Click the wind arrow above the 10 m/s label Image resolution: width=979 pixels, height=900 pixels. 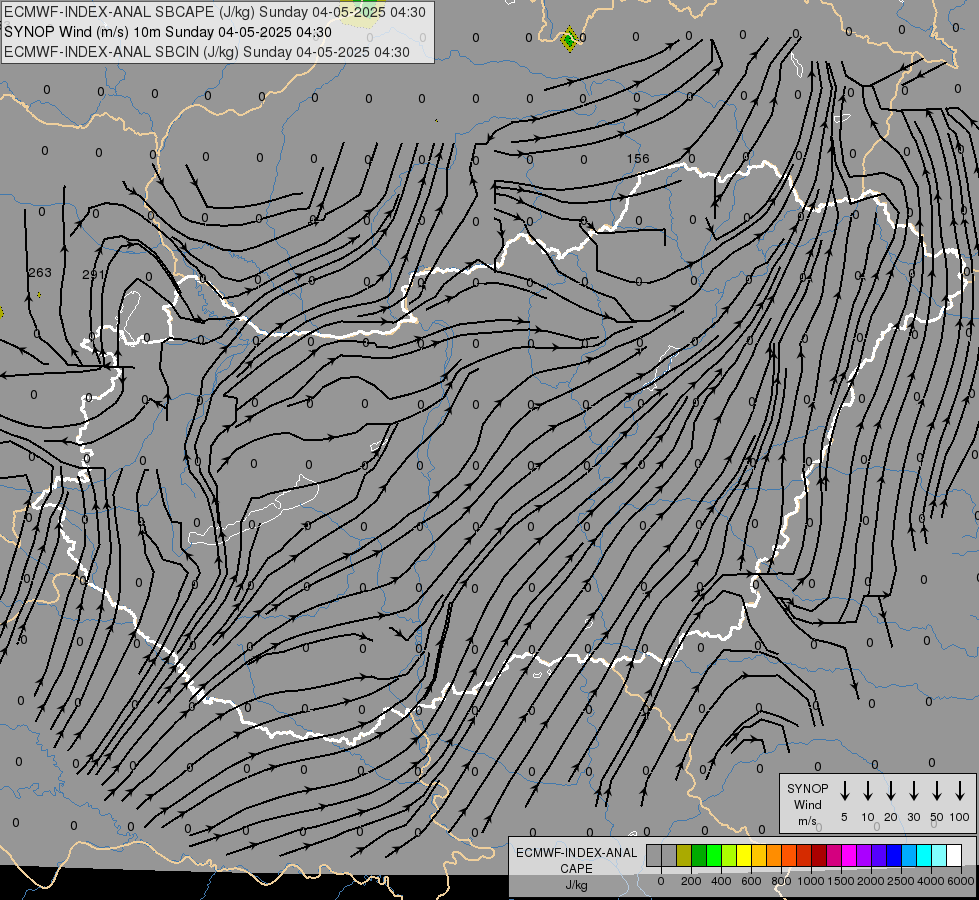click(867, 791)
